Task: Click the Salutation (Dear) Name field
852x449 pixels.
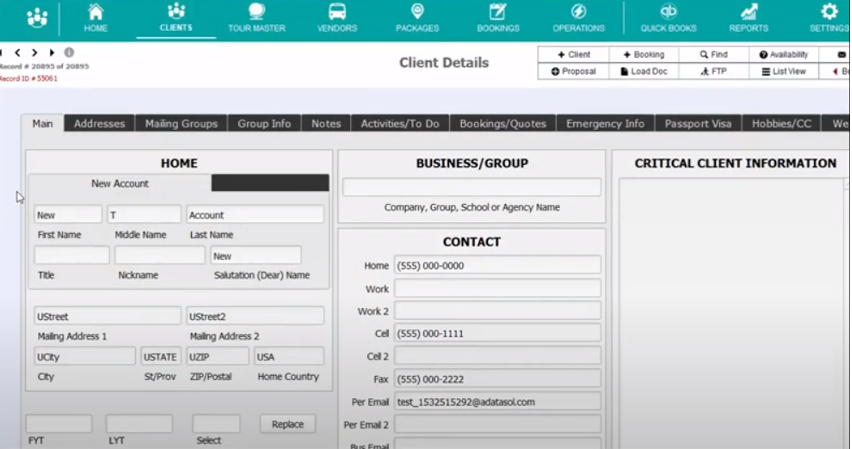Action: (256, 255)
